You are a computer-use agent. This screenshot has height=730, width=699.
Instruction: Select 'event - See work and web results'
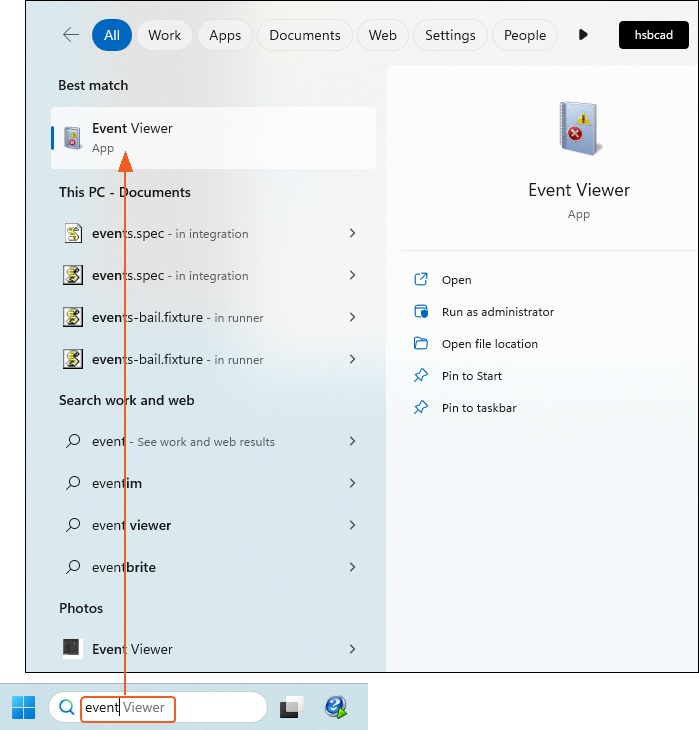pyautogui.click(x=213, y=441)
